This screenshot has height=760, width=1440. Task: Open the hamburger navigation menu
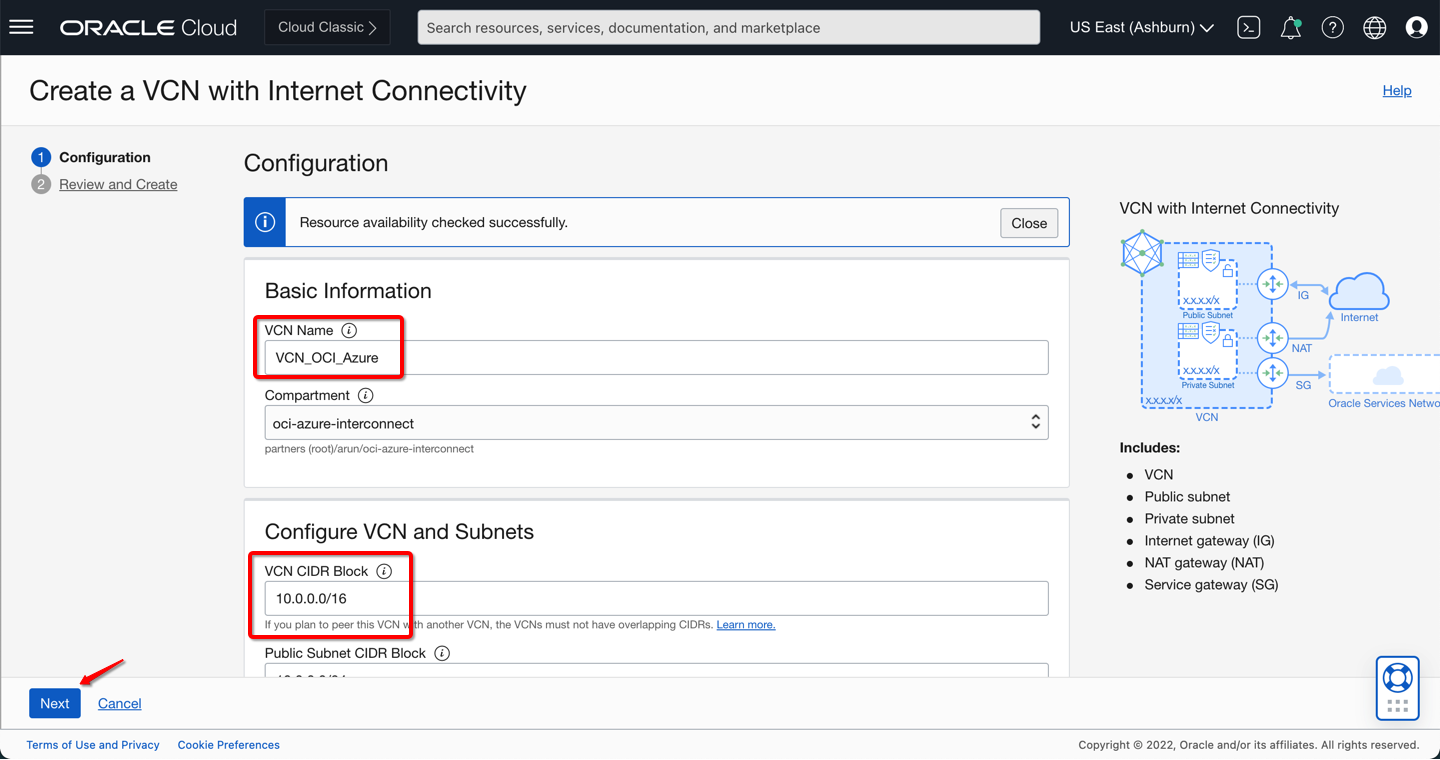pos(21,27)
